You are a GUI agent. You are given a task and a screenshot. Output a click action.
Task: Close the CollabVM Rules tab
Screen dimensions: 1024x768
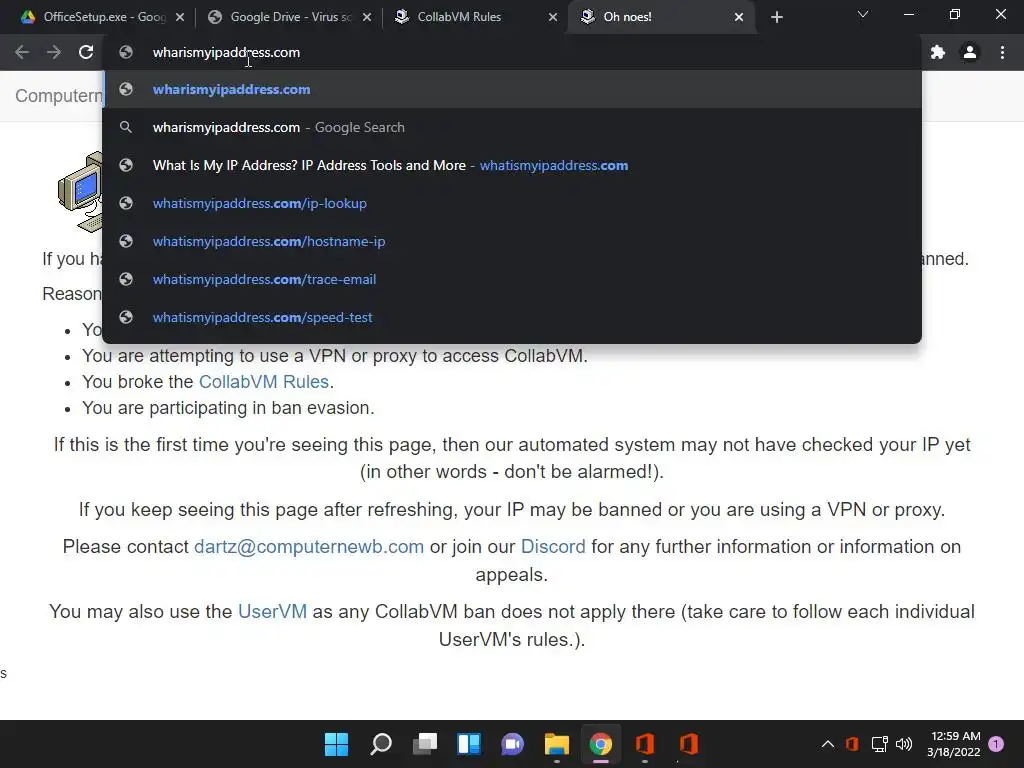pos(553,17)
